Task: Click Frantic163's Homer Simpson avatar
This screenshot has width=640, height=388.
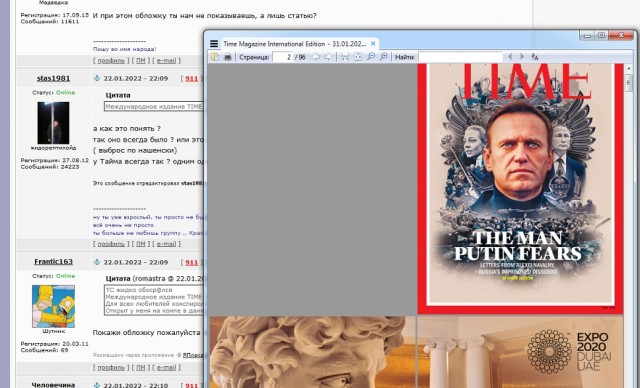Action: [53, 306]
